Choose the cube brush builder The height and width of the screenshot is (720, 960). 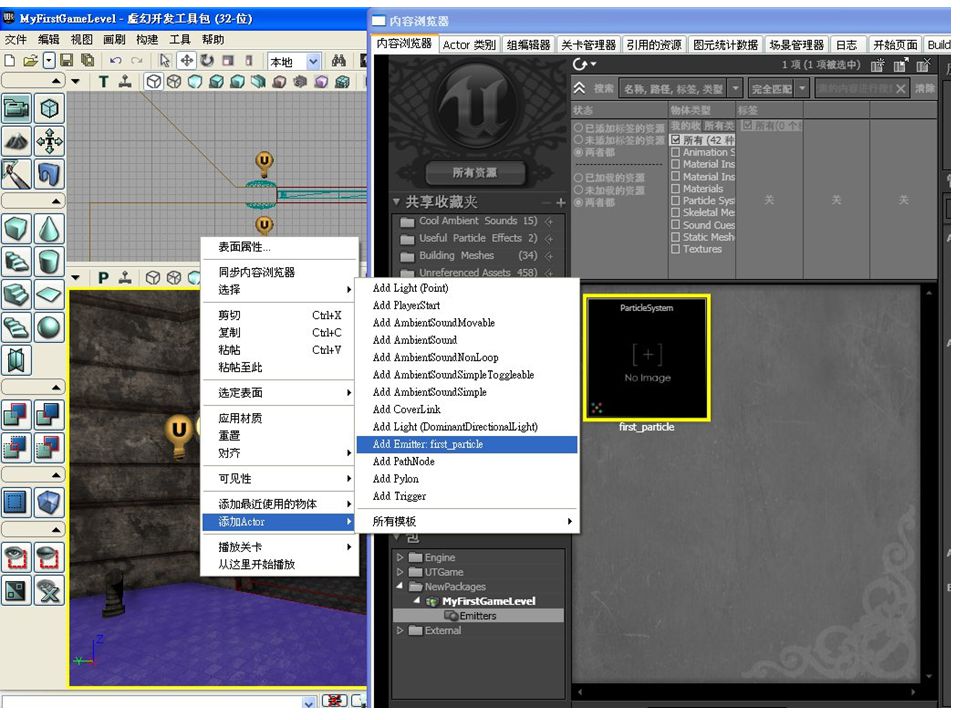[17, 229]
